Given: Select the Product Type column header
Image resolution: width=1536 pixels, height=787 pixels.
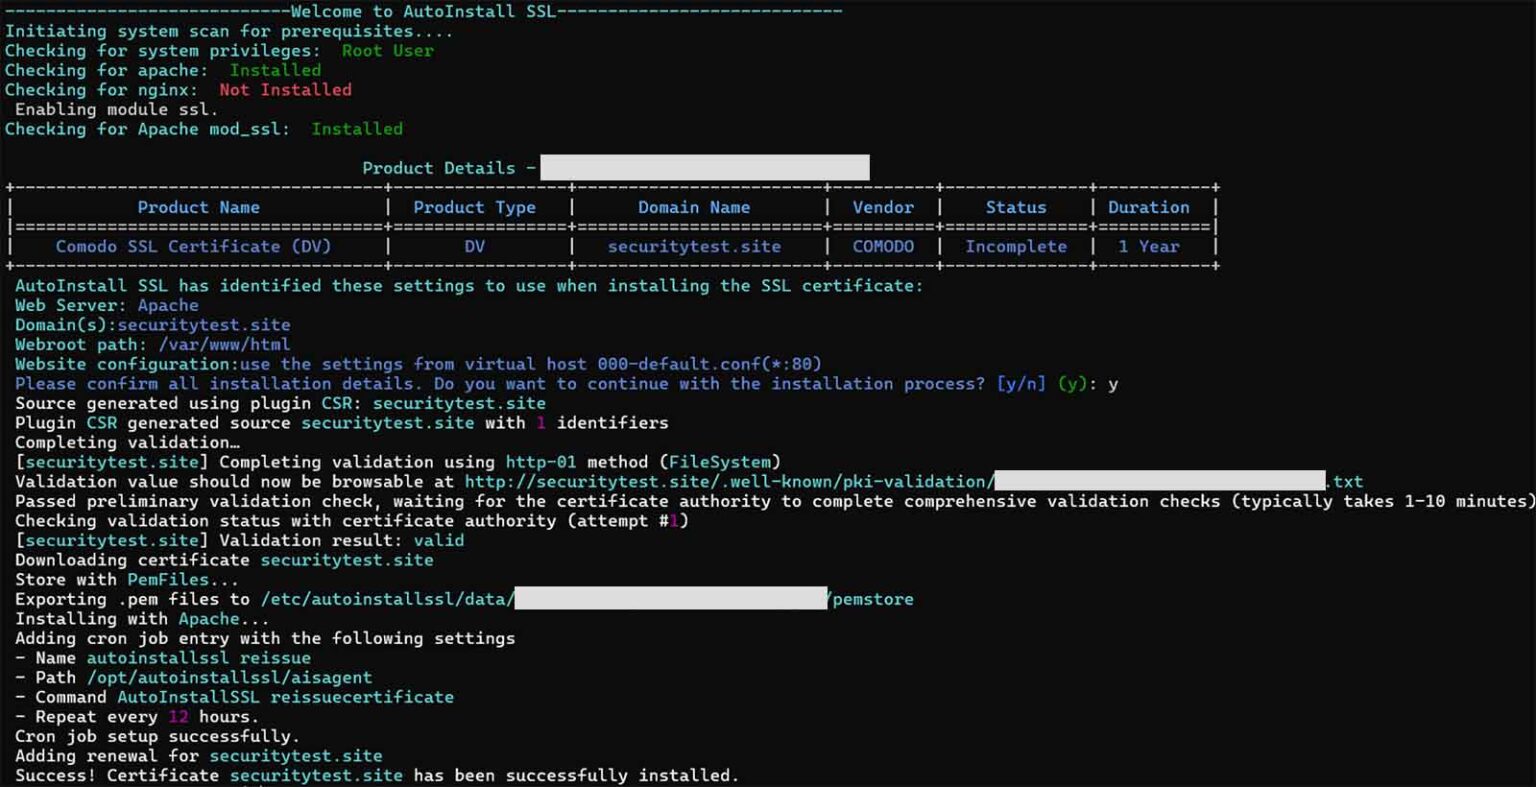Looking at the screenshot, I should click(x=474, y=207).
